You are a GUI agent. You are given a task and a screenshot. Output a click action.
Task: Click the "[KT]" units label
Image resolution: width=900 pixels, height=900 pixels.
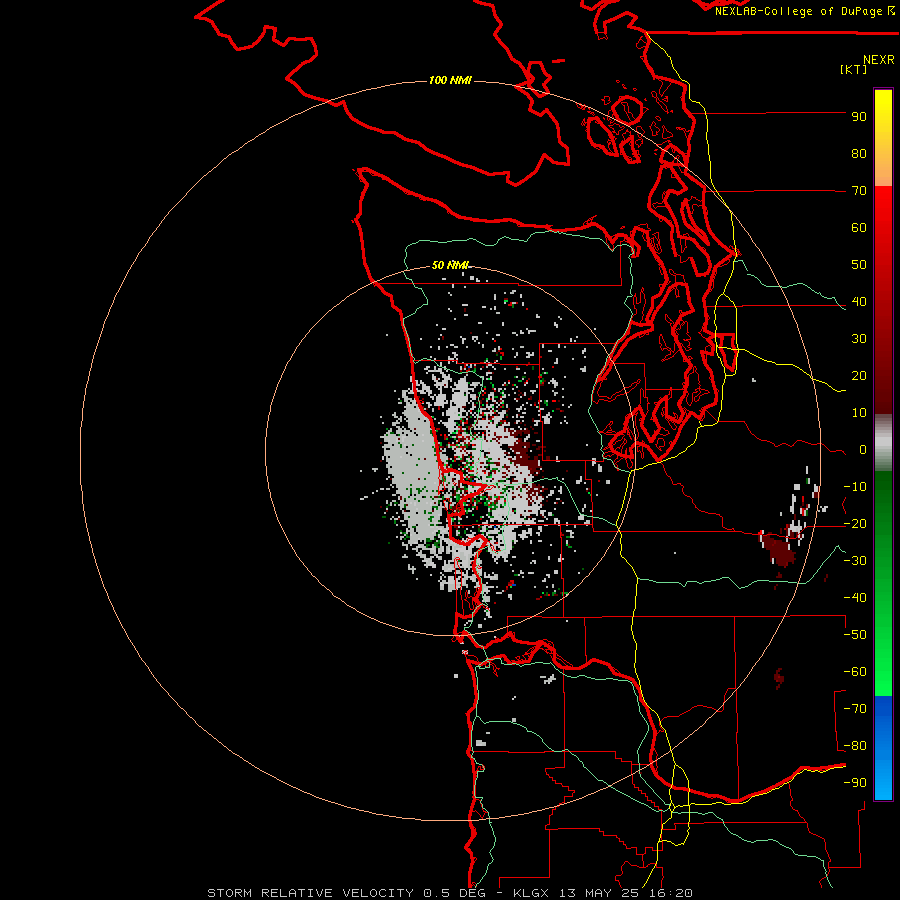tap(854, 69)
